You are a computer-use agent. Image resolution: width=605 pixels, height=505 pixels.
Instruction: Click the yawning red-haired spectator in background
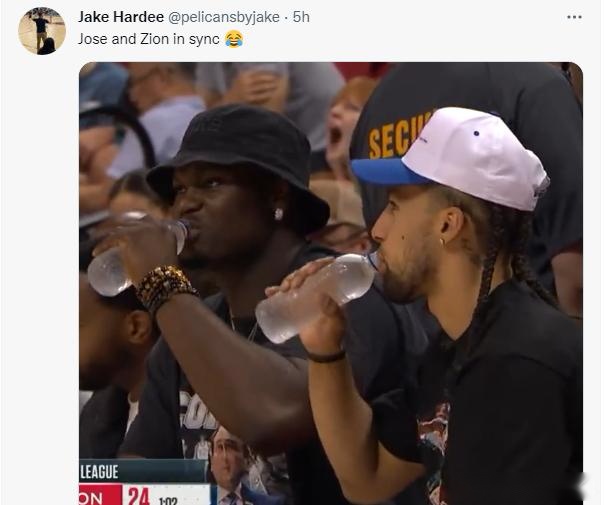(x=345, y=124)
